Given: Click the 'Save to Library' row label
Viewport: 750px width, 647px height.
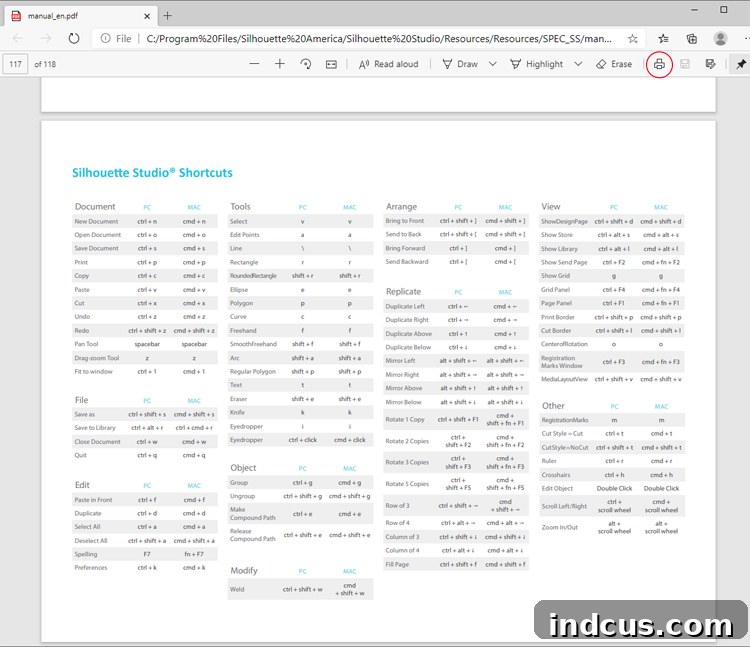Looking at the screenshot, I should (x=95, y=428).
